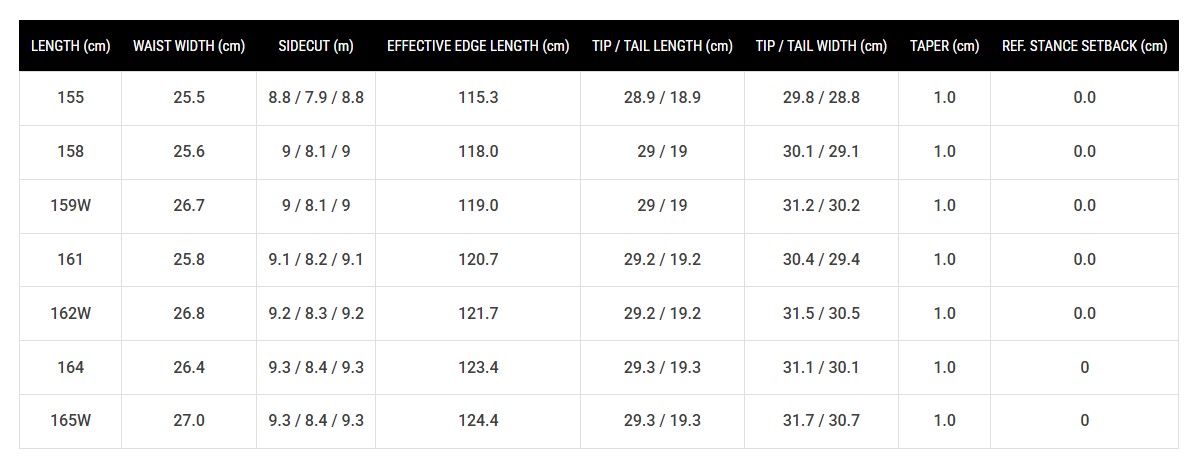Select effective edge length value 124.4
This screenshot has width=1200, height=465.
pos(478,421)
